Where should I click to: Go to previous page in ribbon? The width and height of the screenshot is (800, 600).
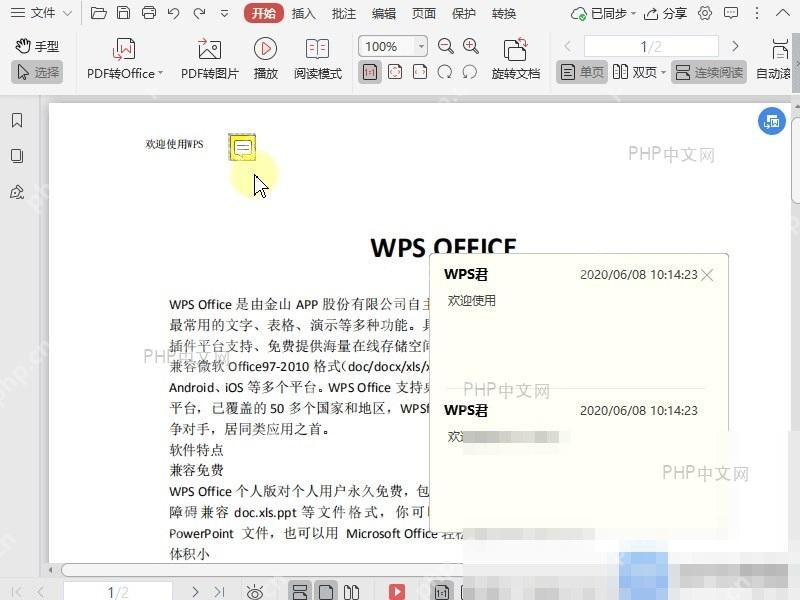click(567, 46)
